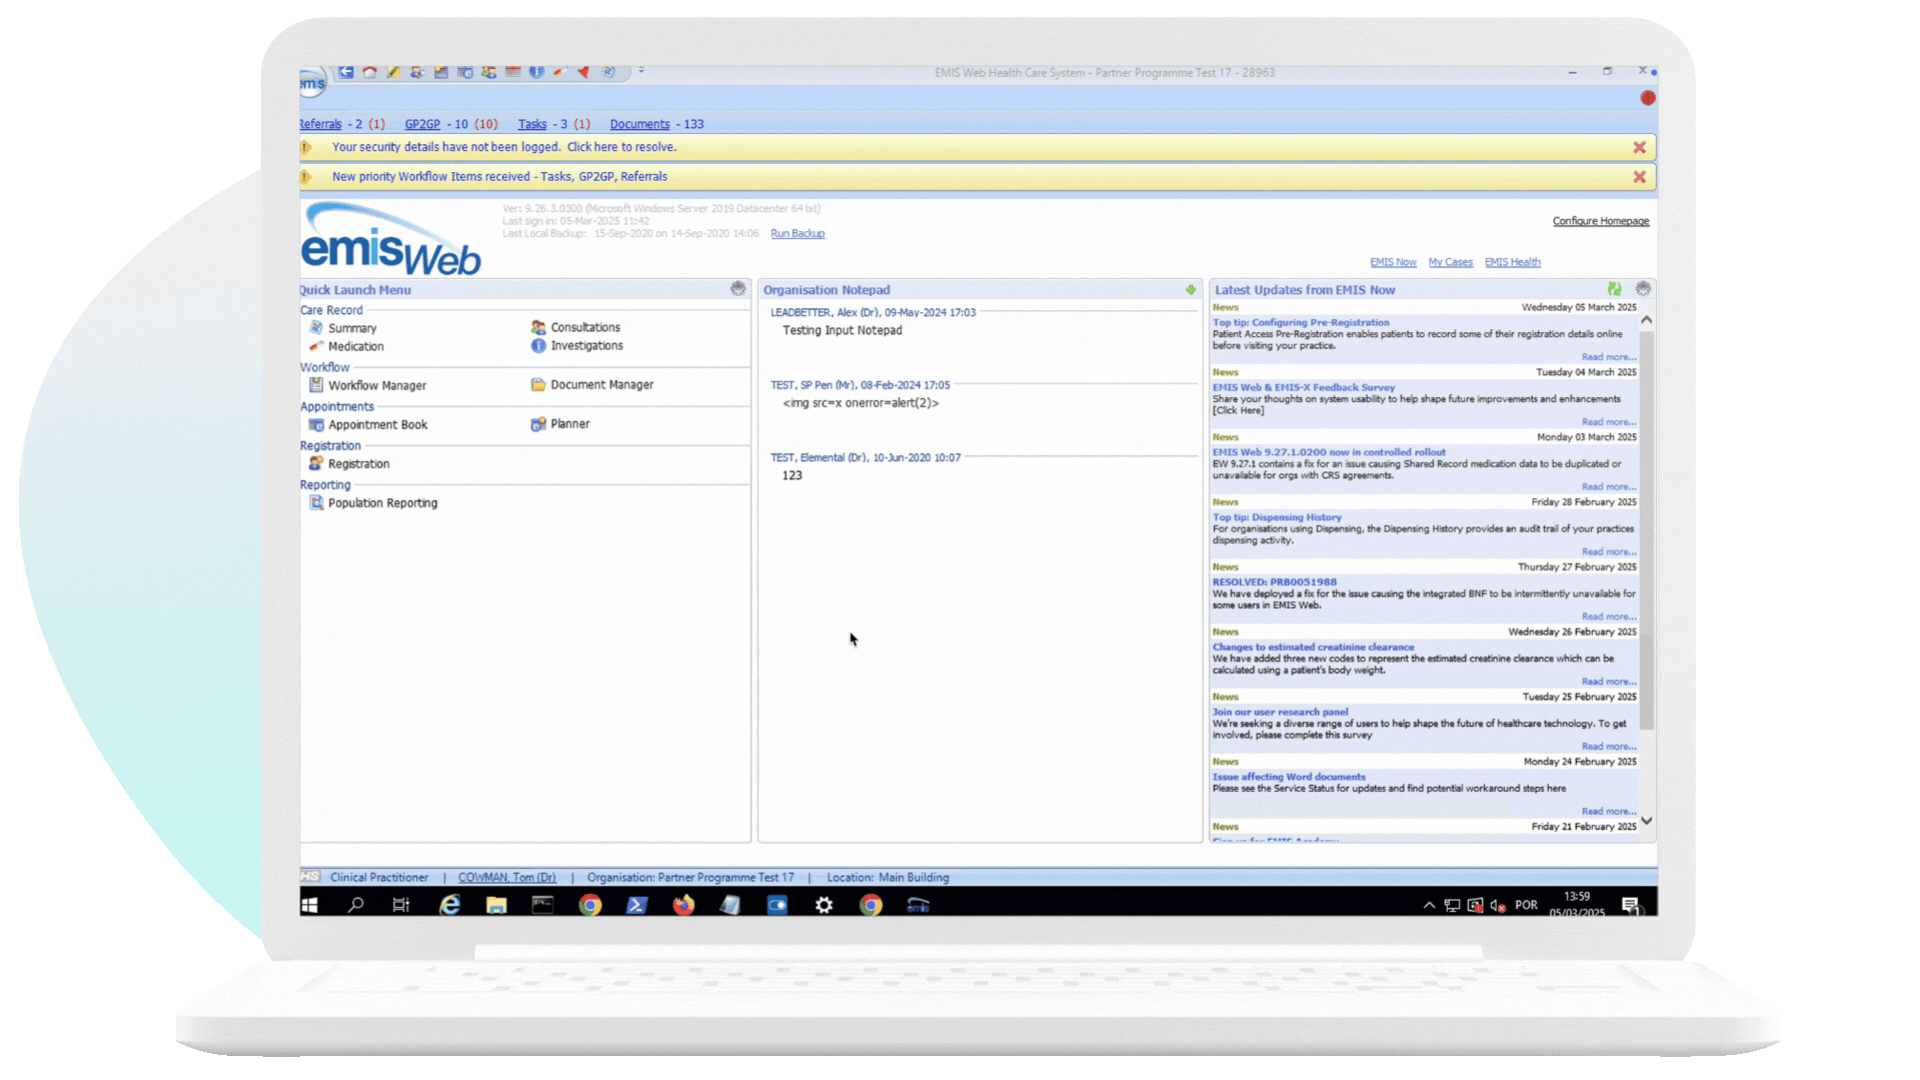1920x1080 pixels.
Task: Switch to the EMIS Health tab link
Action: click(1512, 262)
